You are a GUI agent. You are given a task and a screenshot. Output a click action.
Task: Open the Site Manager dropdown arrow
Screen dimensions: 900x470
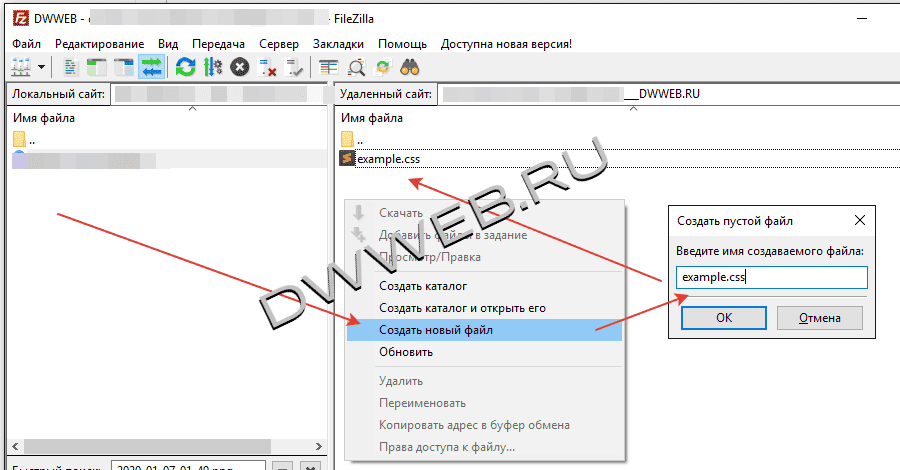(41, 67)
